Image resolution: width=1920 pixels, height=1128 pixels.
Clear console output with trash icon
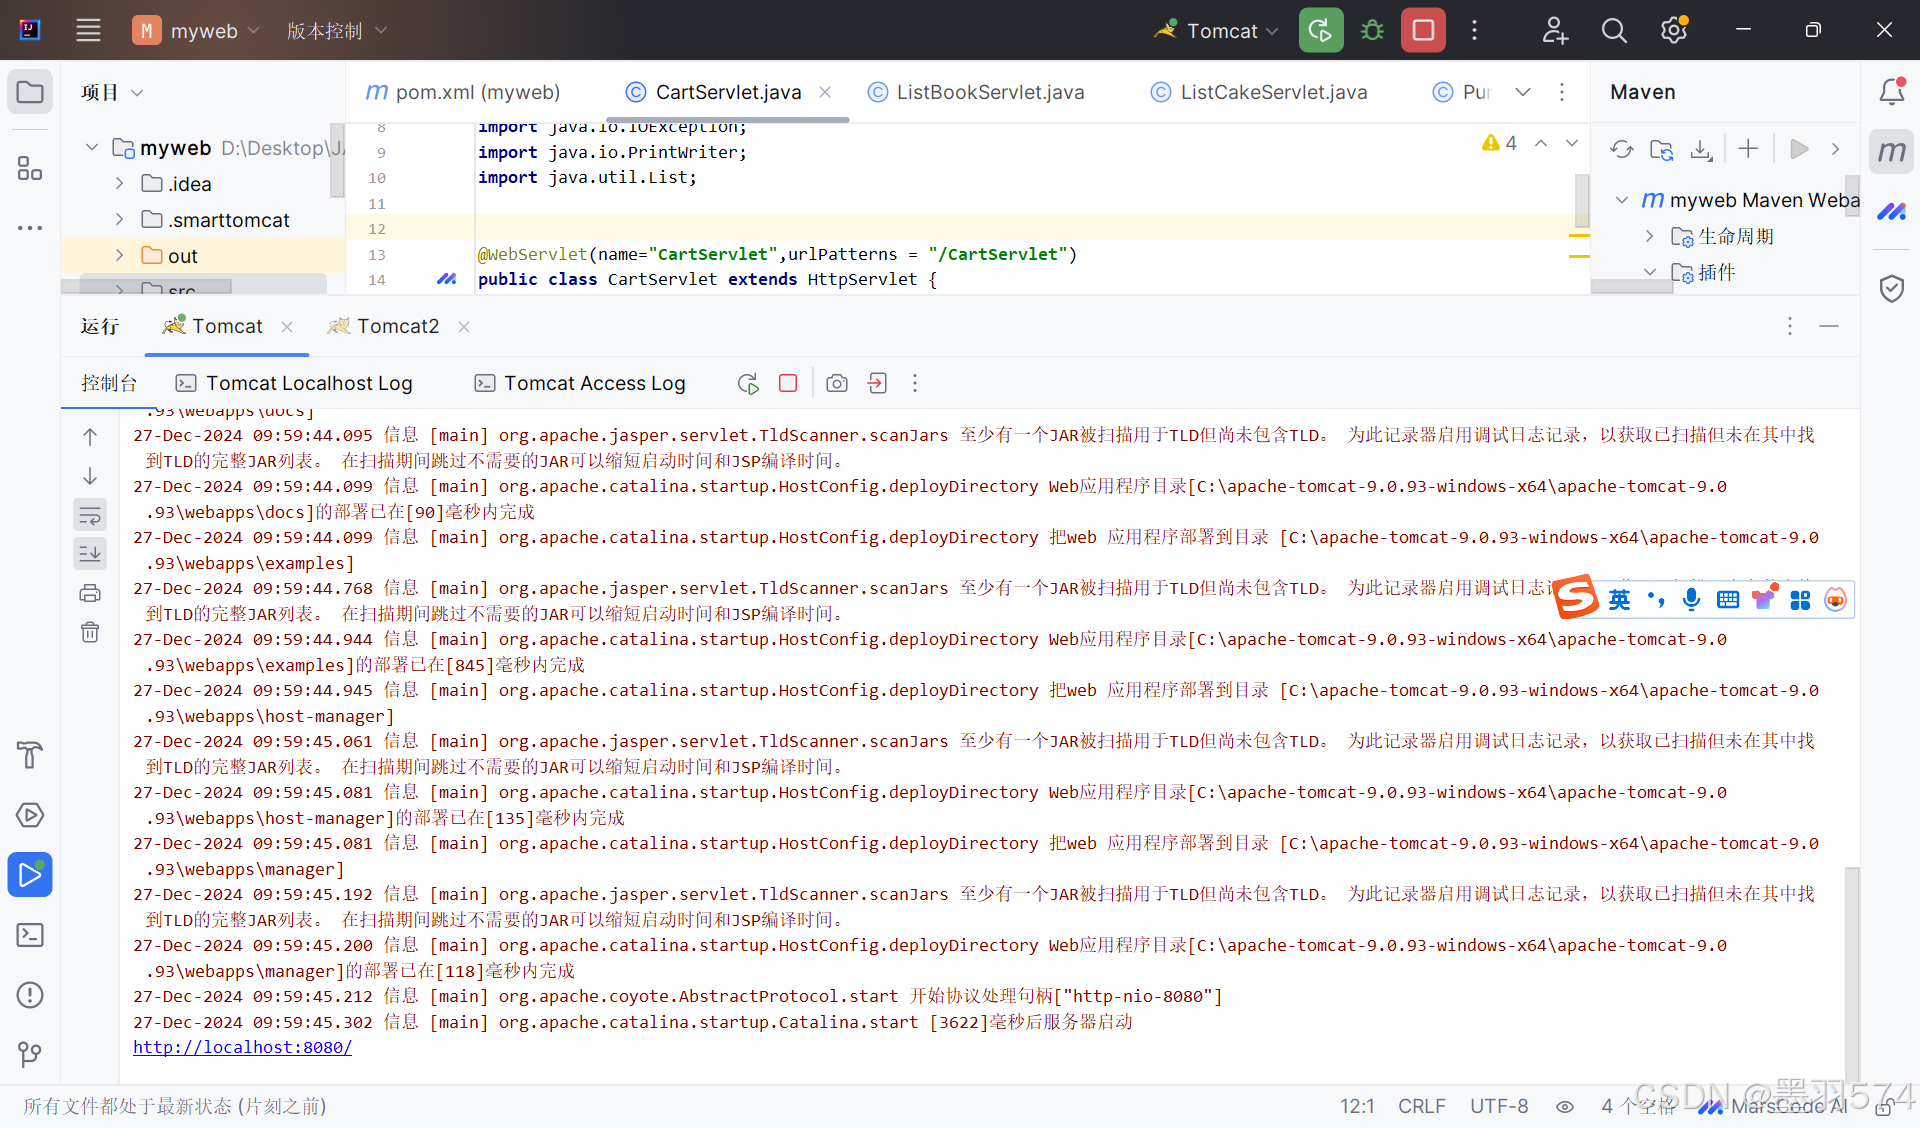click(90, 632)
